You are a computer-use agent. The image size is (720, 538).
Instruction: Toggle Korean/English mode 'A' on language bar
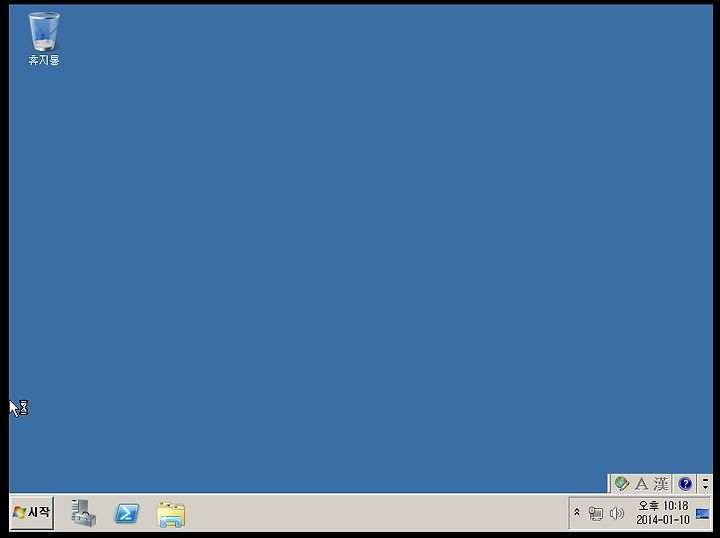pos(641,483)
